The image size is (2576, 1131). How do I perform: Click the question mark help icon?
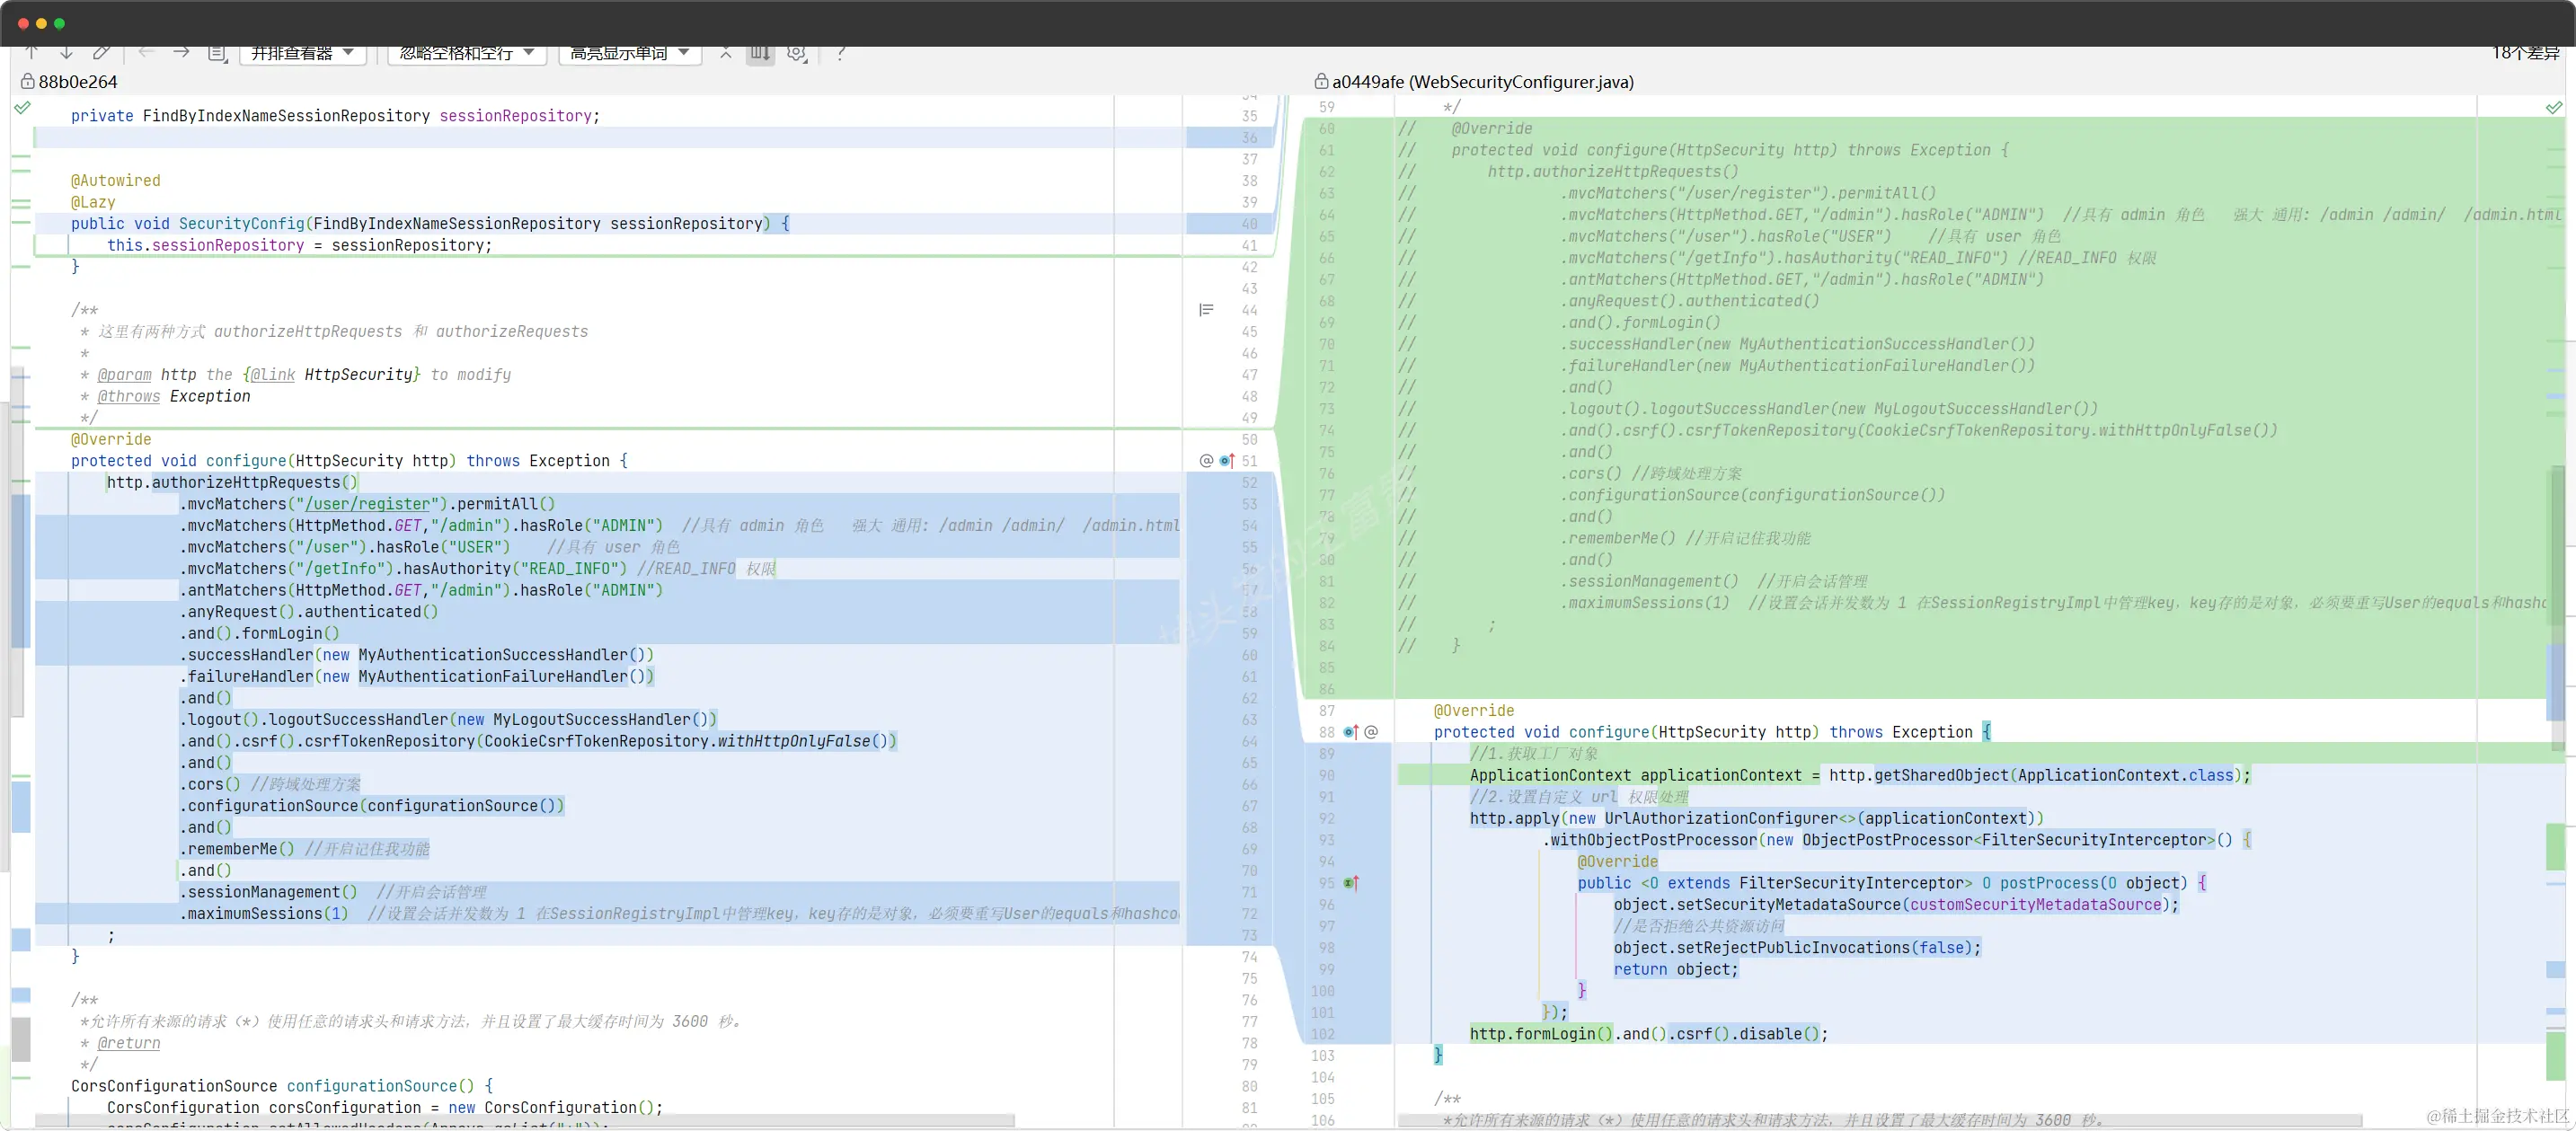840,53
